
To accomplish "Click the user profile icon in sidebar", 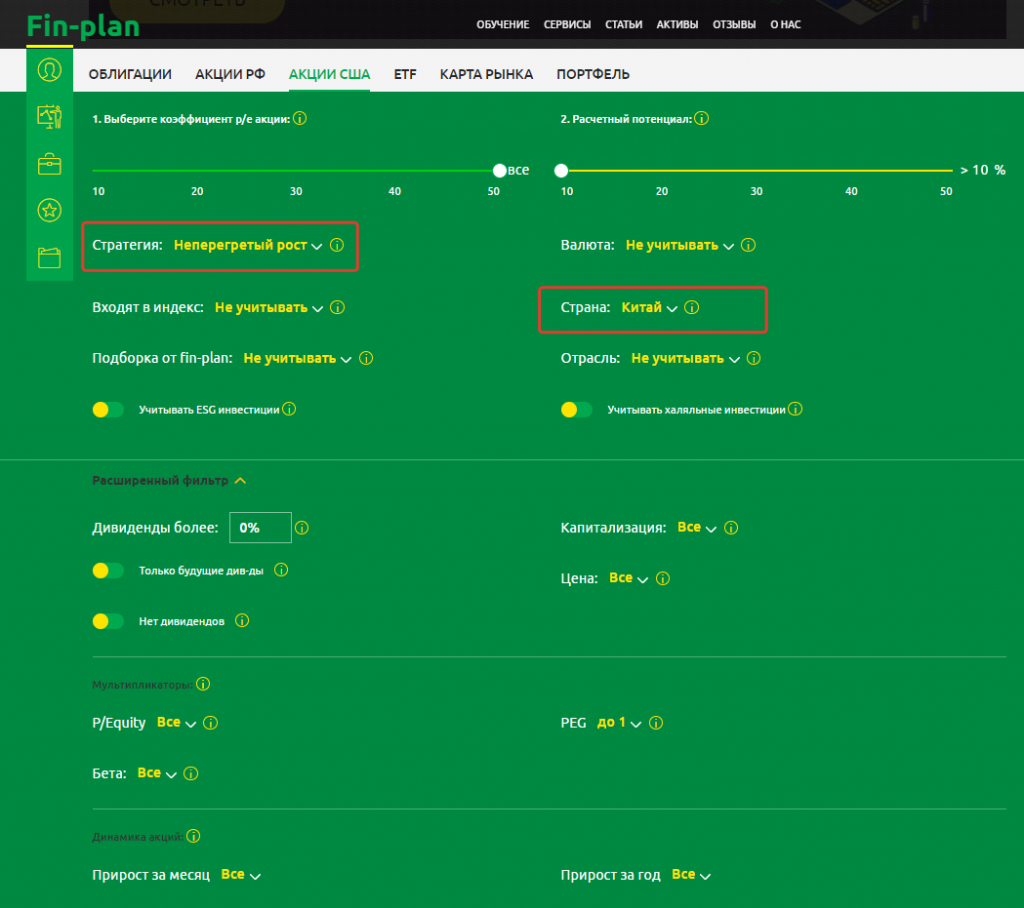I will (49, 70).
